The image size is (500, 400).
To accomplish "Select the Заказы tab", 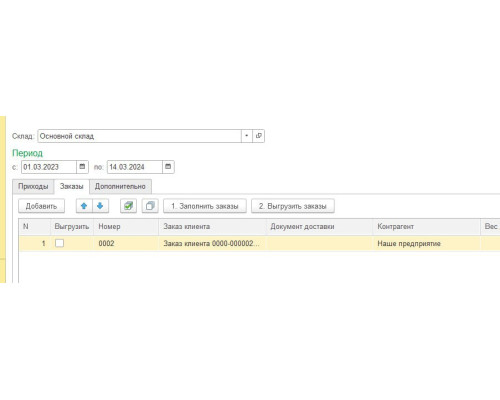I will pos(72,186).
